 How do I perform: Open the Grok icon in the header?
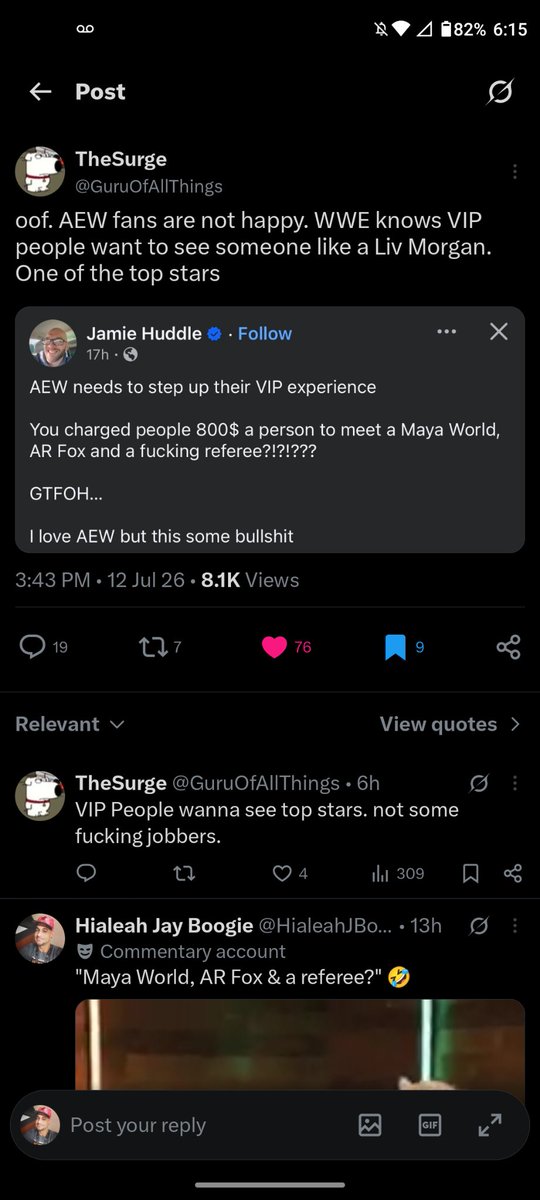pyautogui.click(x=500, y=92)
